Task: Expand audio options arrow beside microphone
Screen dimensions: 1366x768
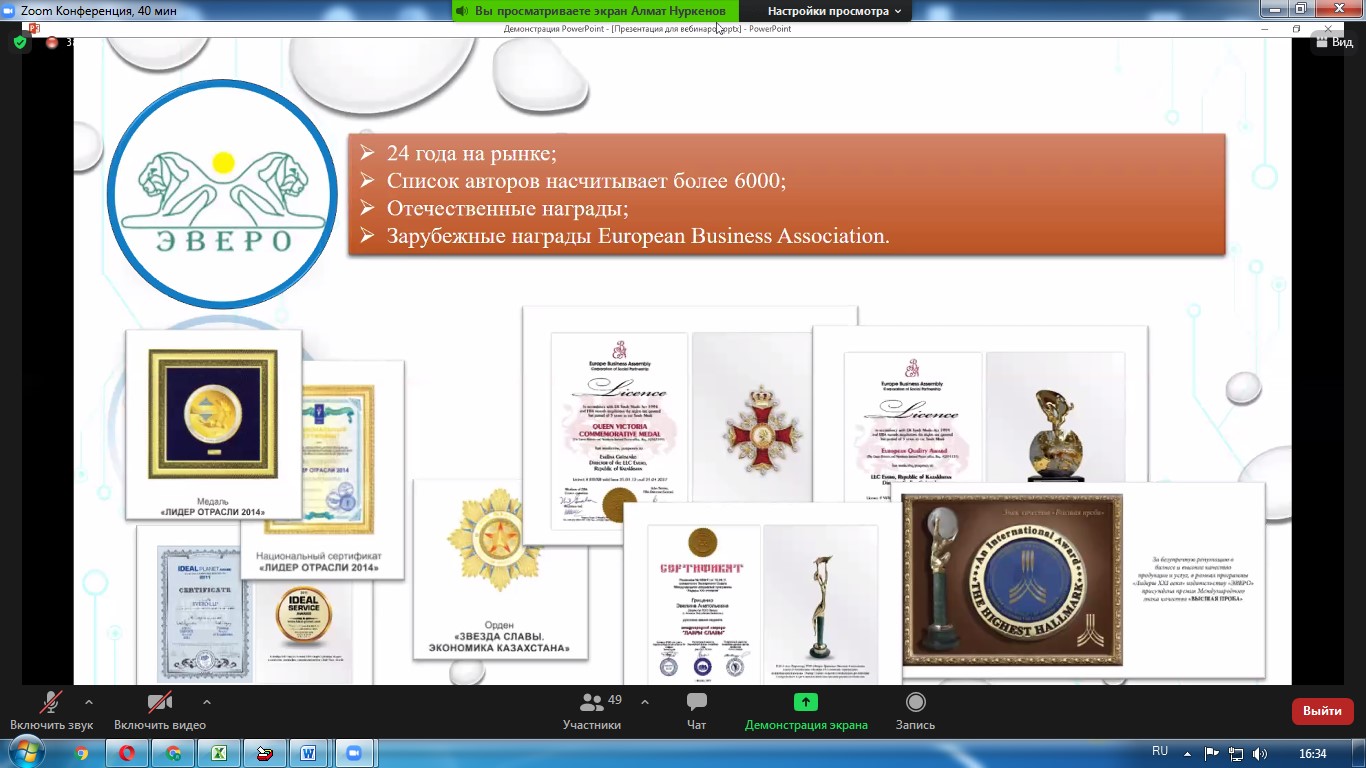Action: coord(89,702)
